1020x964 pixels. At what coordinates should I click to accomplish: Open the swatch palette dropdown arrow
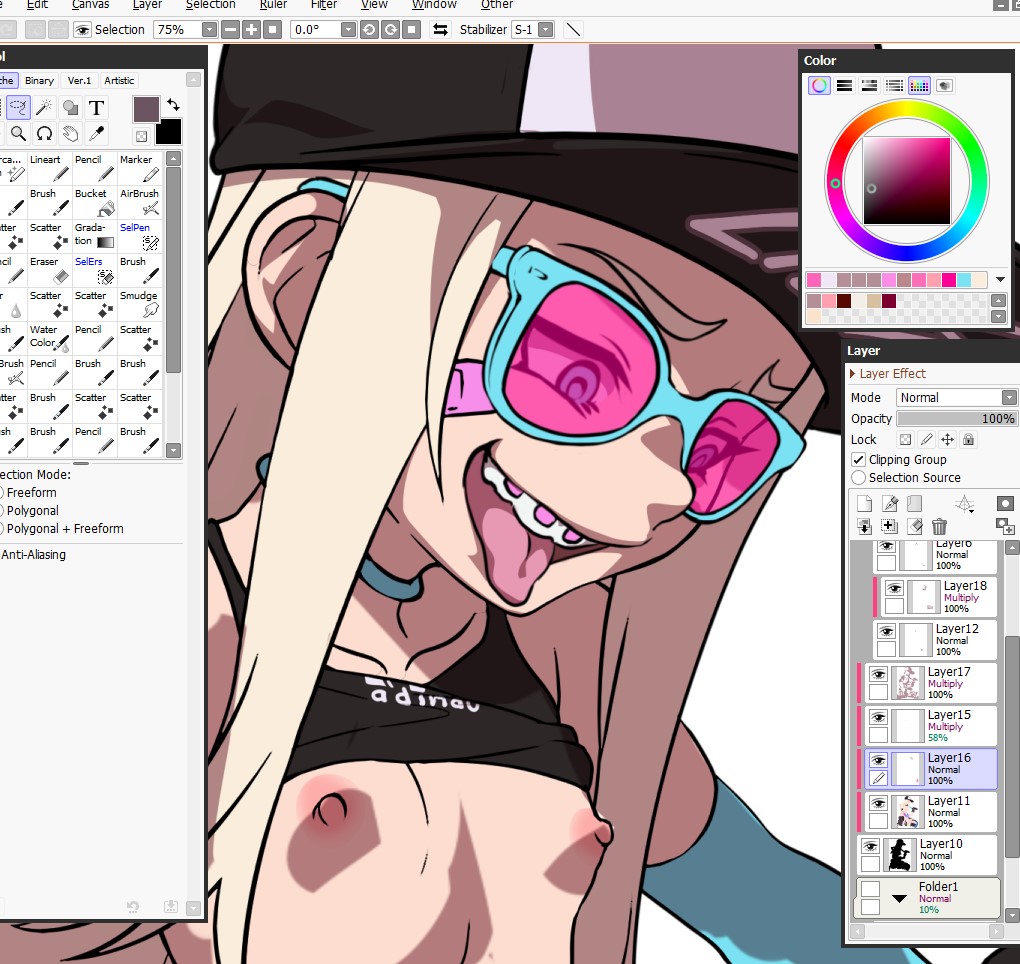(1000, 279)
